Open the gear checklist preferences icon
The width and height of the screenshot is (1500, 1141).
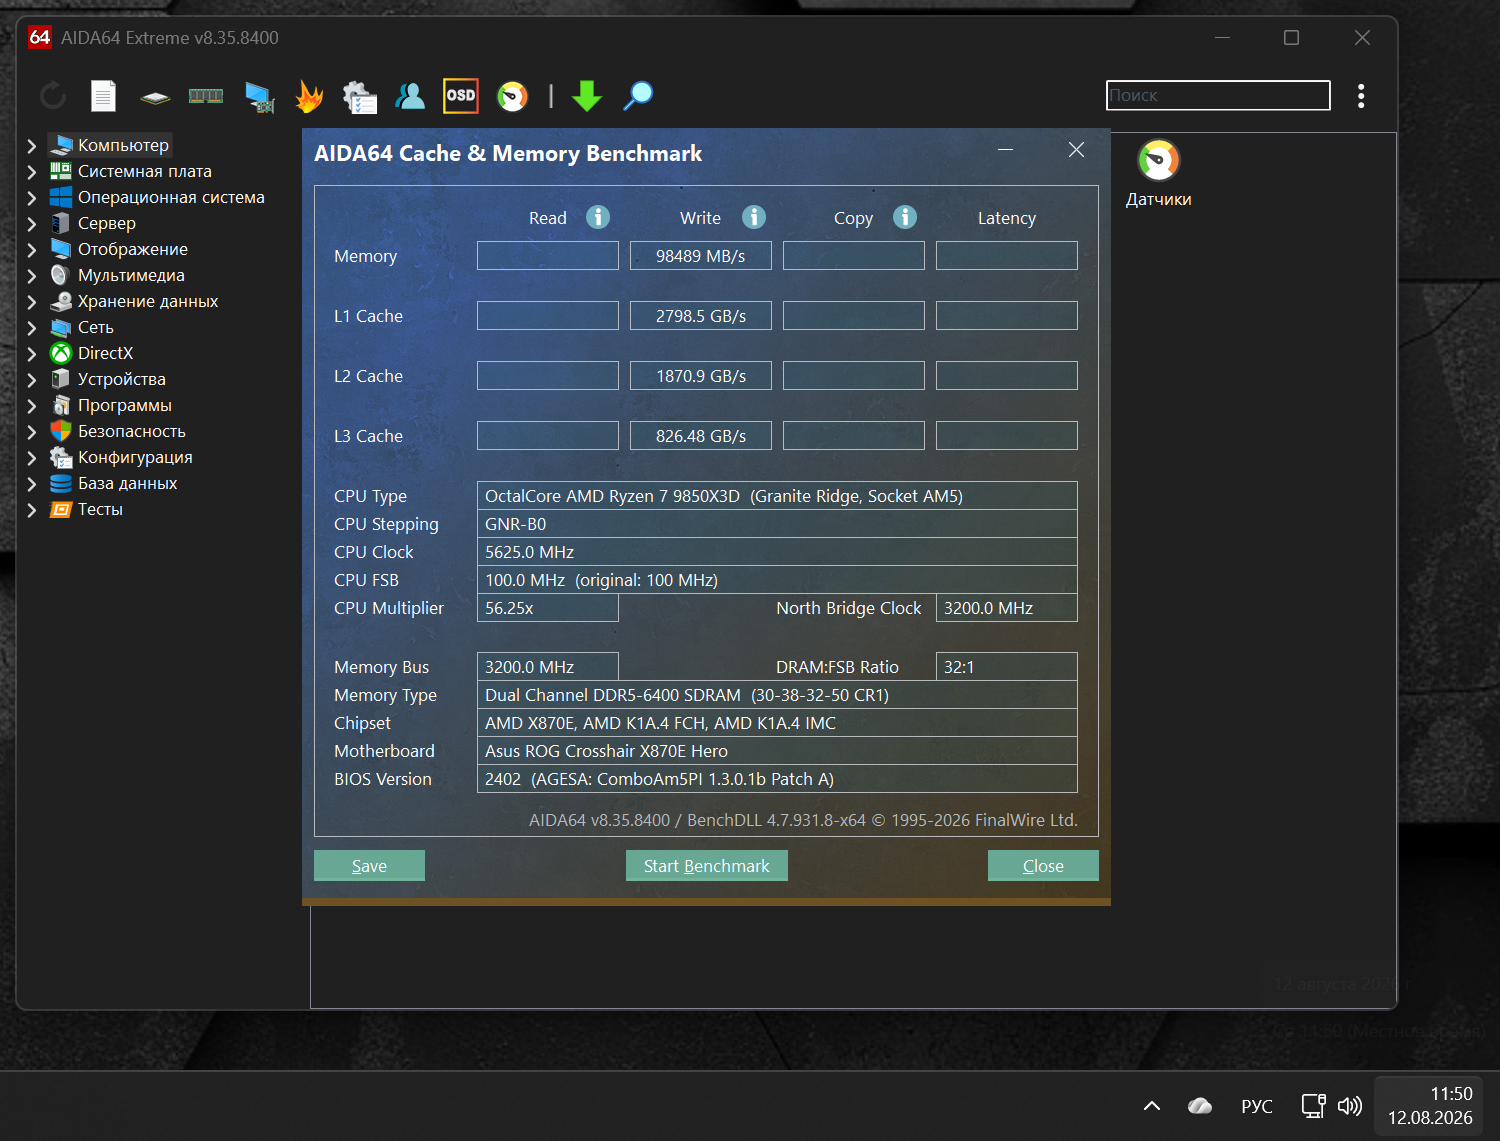[360, 97]
